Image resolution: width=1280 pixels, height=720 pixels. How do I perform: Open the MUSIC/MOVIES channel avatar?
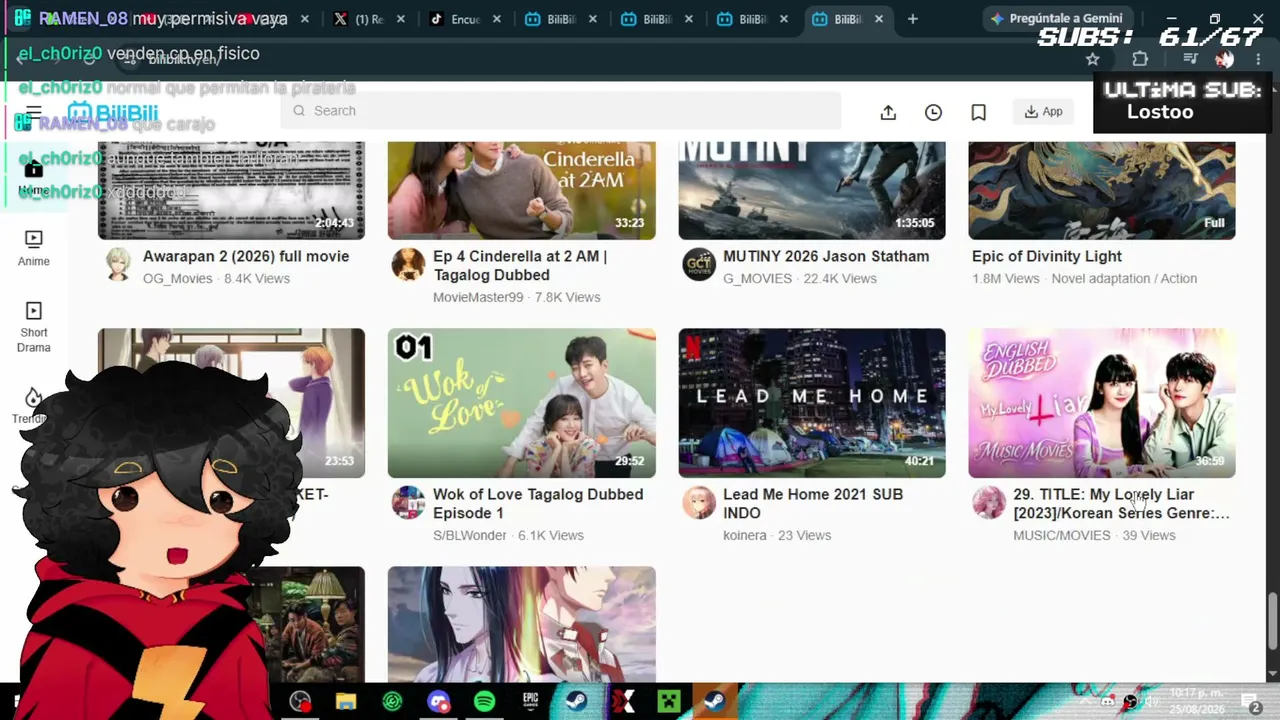click(989, 502)
